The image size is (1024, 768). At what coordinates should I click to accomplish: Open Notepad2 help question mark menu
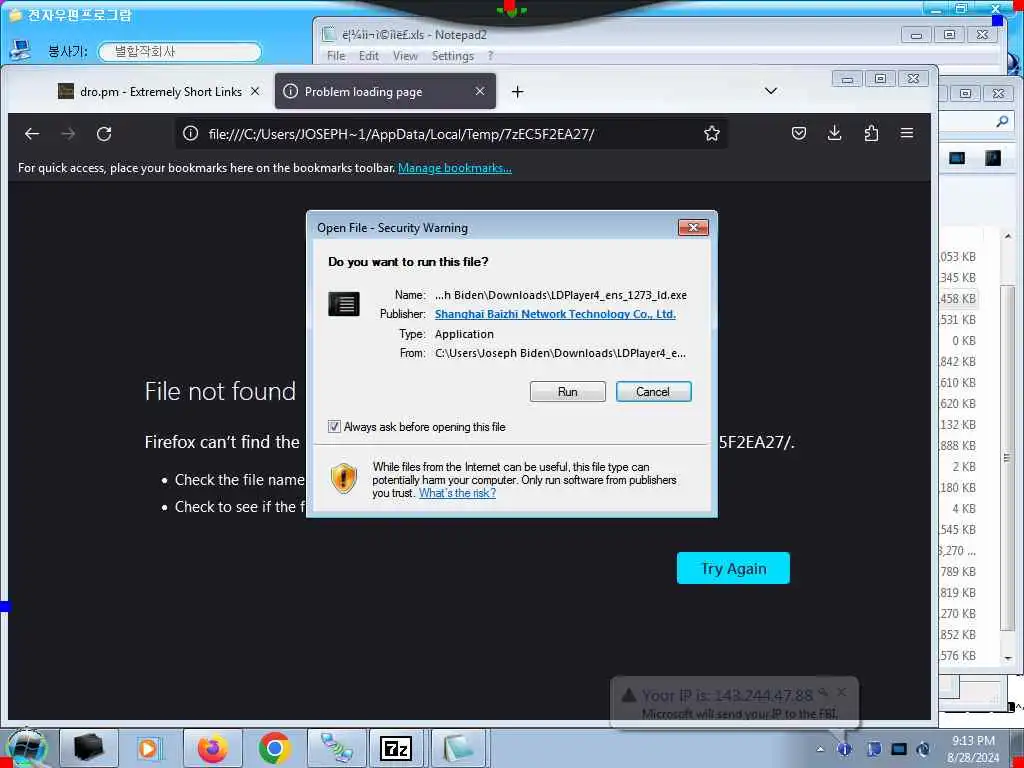coord(490,56)
